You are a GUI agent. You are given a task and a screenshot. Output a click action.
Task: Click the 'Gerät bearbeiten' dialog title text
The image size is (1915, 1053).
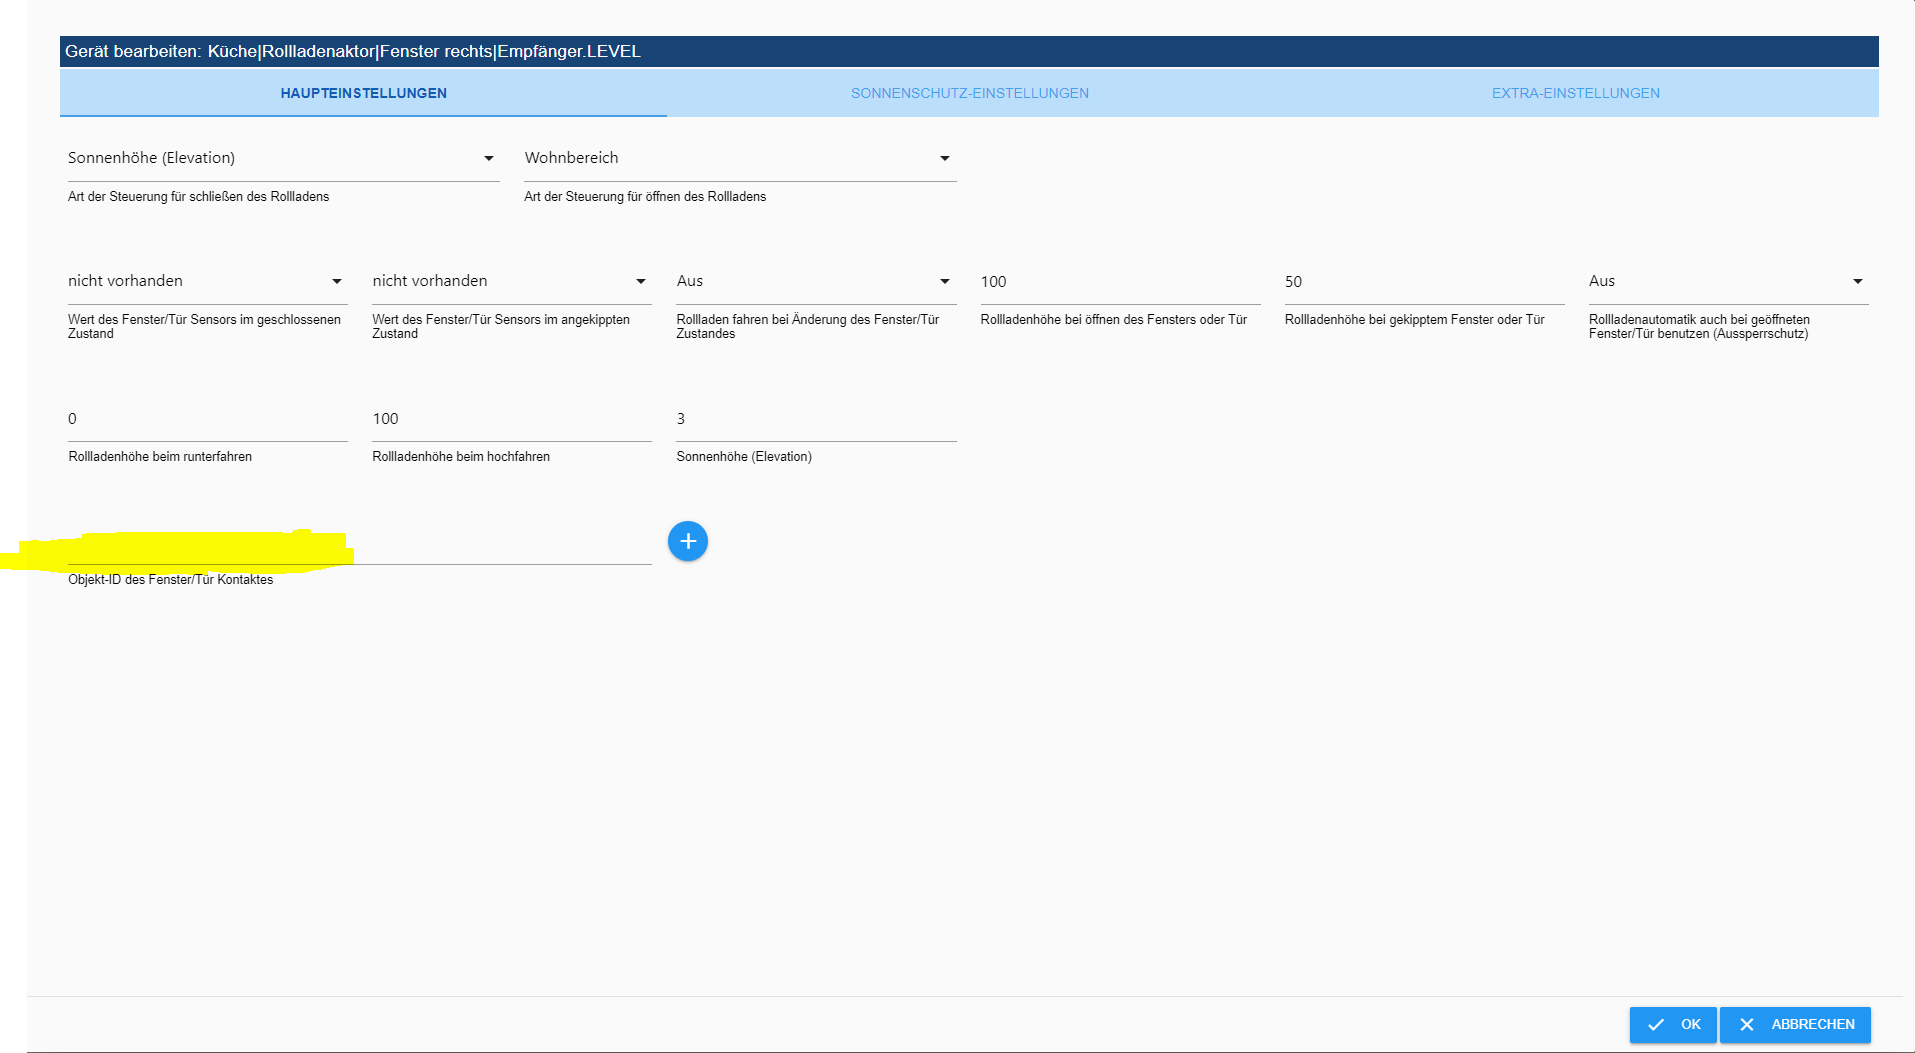point(353,51)
